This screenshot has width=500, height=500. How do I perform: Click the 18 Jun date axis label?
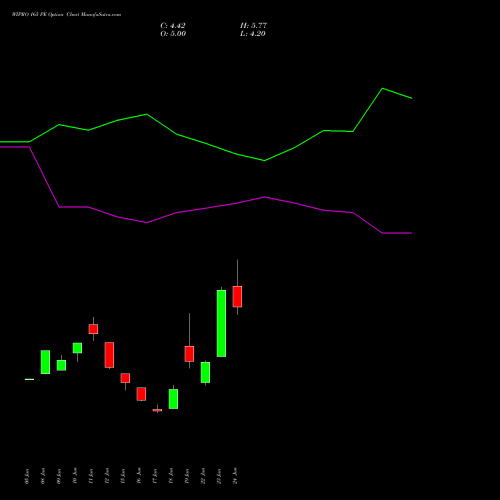point(171,476)
